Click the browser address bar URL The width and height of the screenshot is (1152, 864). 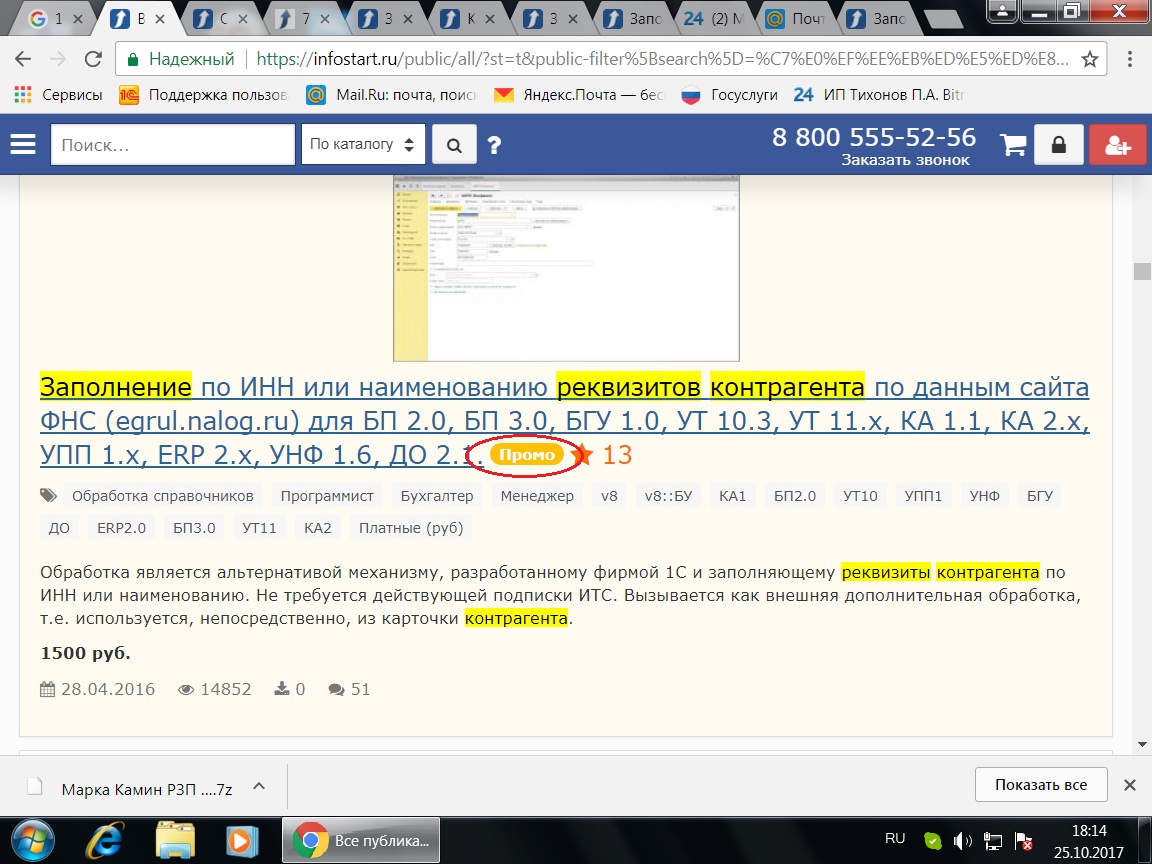661,60
